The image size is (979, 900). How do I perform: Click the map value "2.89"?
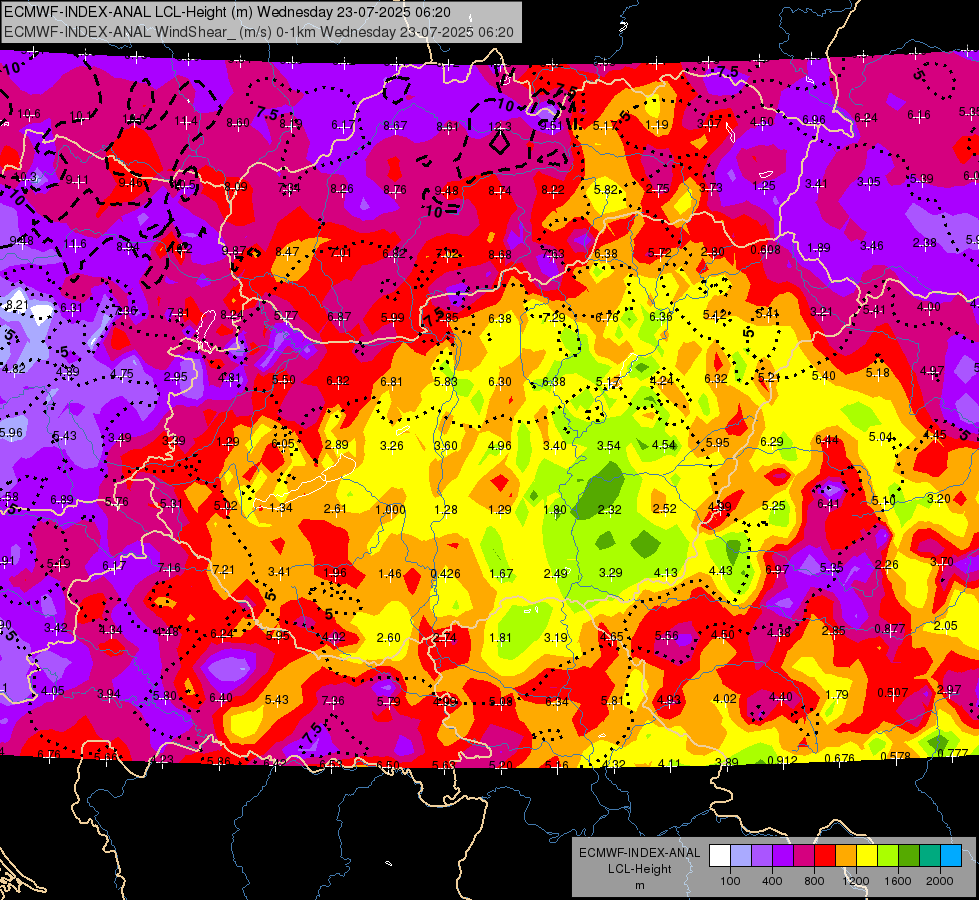337,445
